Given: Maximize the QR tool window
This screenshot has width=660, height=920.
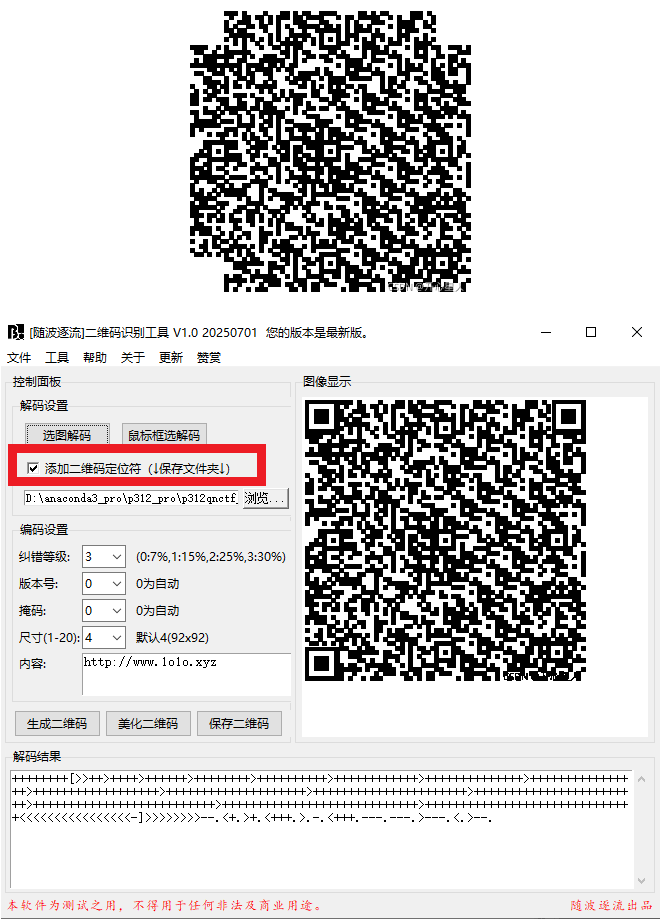Looking at the screenshot, I should coord(591,332).
